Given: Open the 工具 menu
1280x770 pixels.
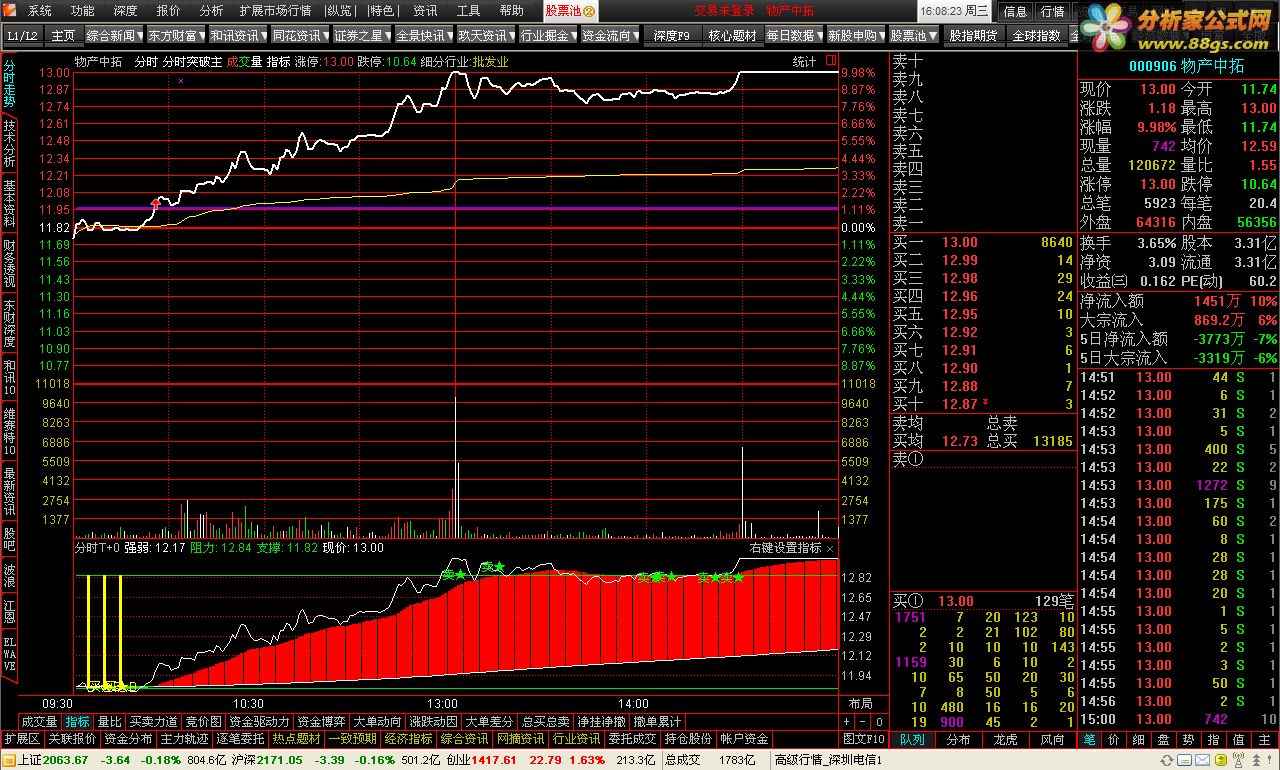Looking at the screenshot, I should [468, 11].
